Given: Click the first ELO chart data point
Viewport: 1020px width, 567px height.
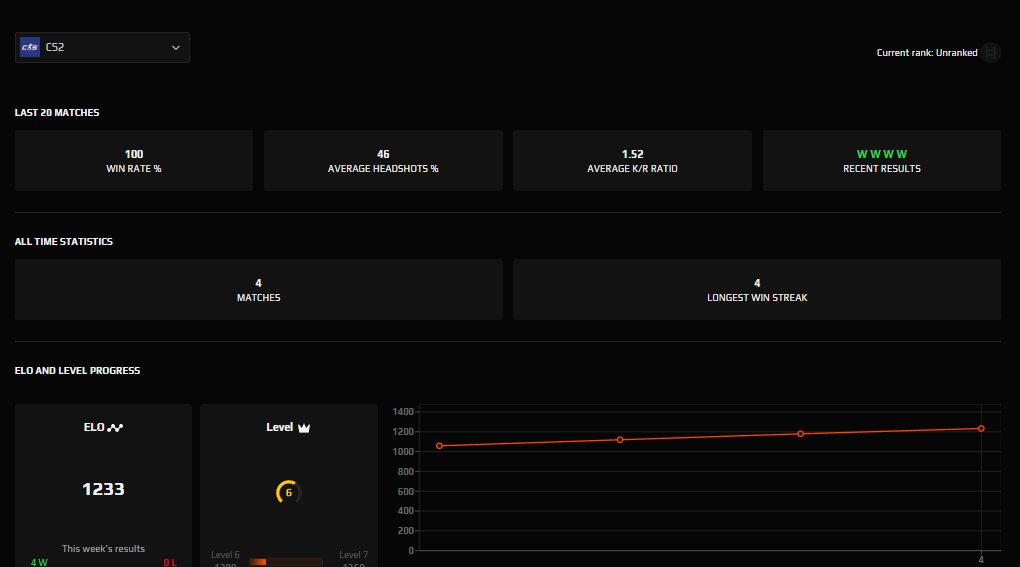Looking at the screenshot, I should tap(440, 446).
